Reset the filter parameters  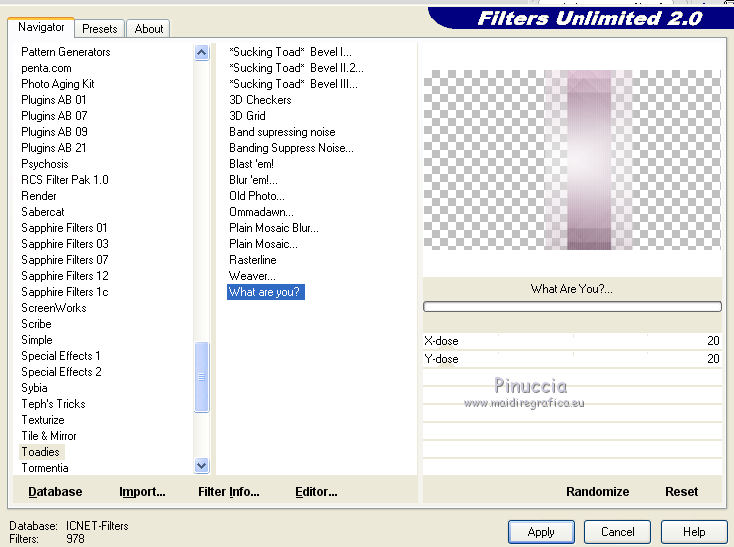tap(682, 492)
